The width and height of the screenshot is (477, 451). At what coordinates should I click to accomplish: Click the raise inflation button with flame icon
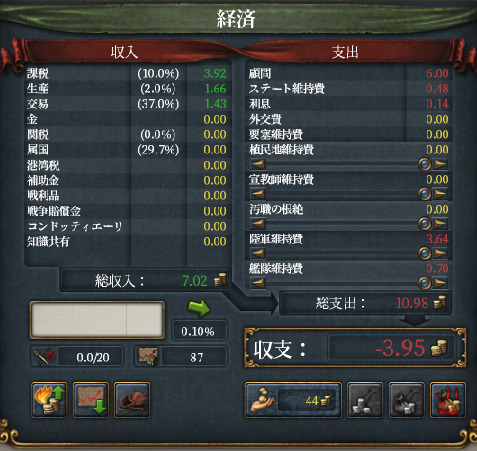[x=49, y=400]
